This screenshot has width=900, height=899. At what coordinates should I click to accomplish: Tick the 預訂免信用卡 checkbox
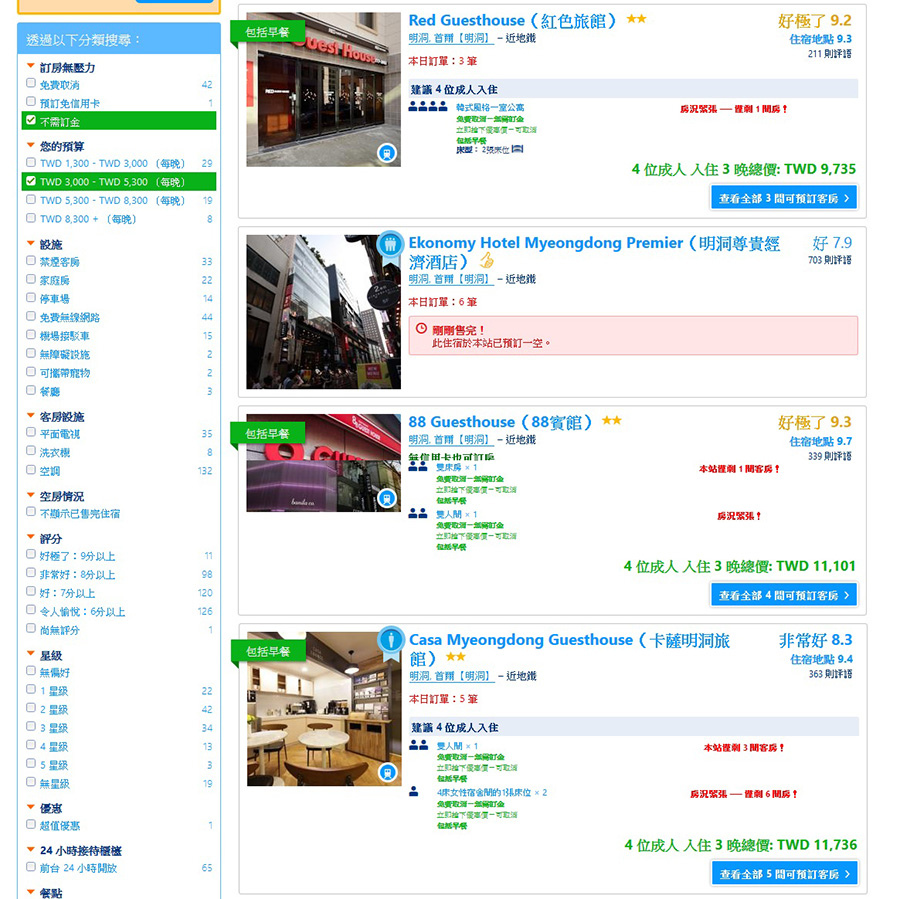point(31,102)
